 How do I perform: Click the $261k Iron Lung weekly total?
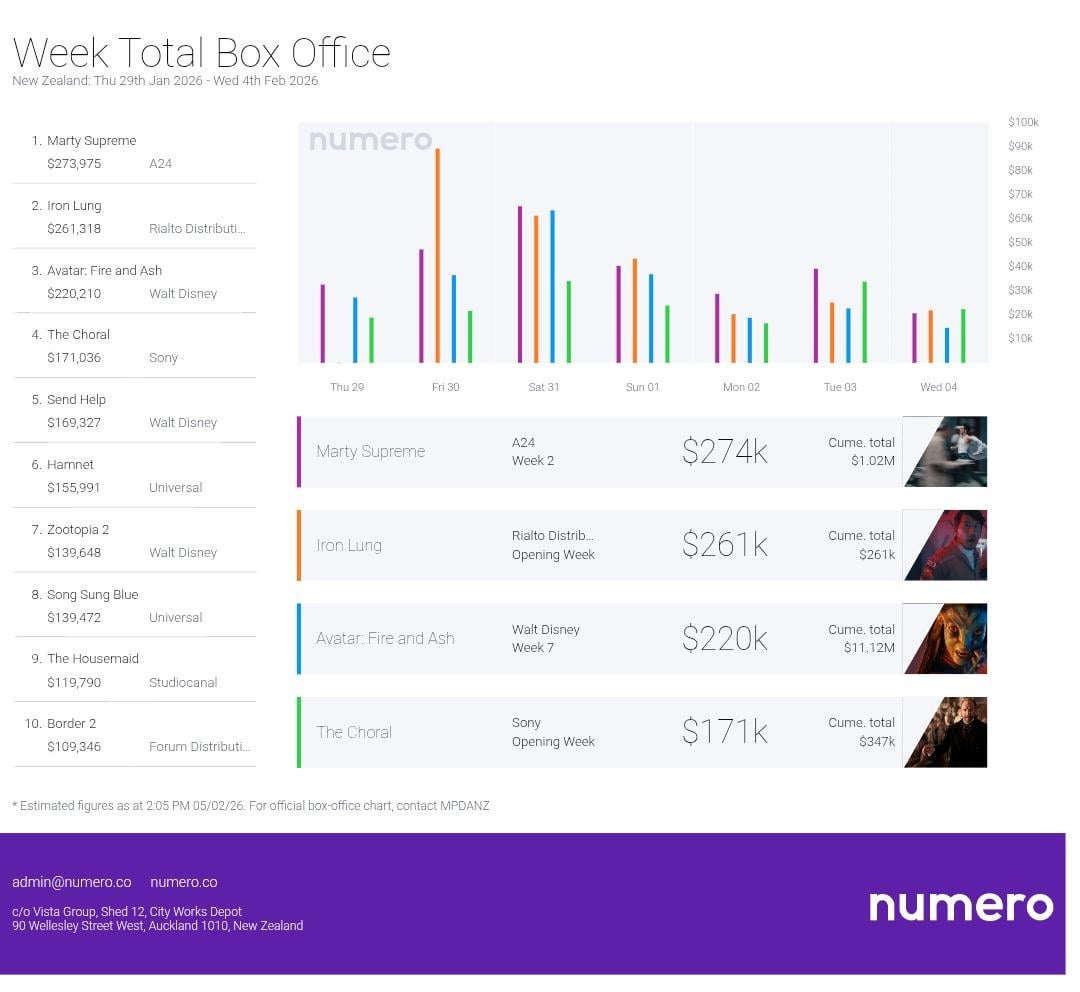724,545
